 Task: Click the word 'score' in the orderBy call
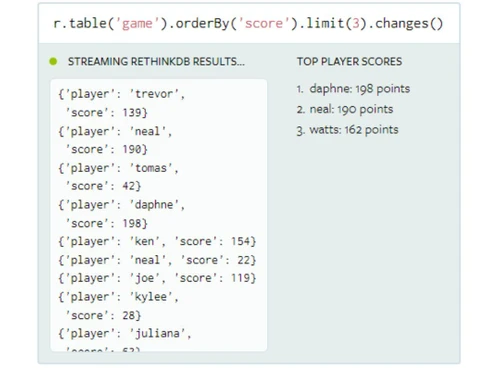[x=264, y=23]
